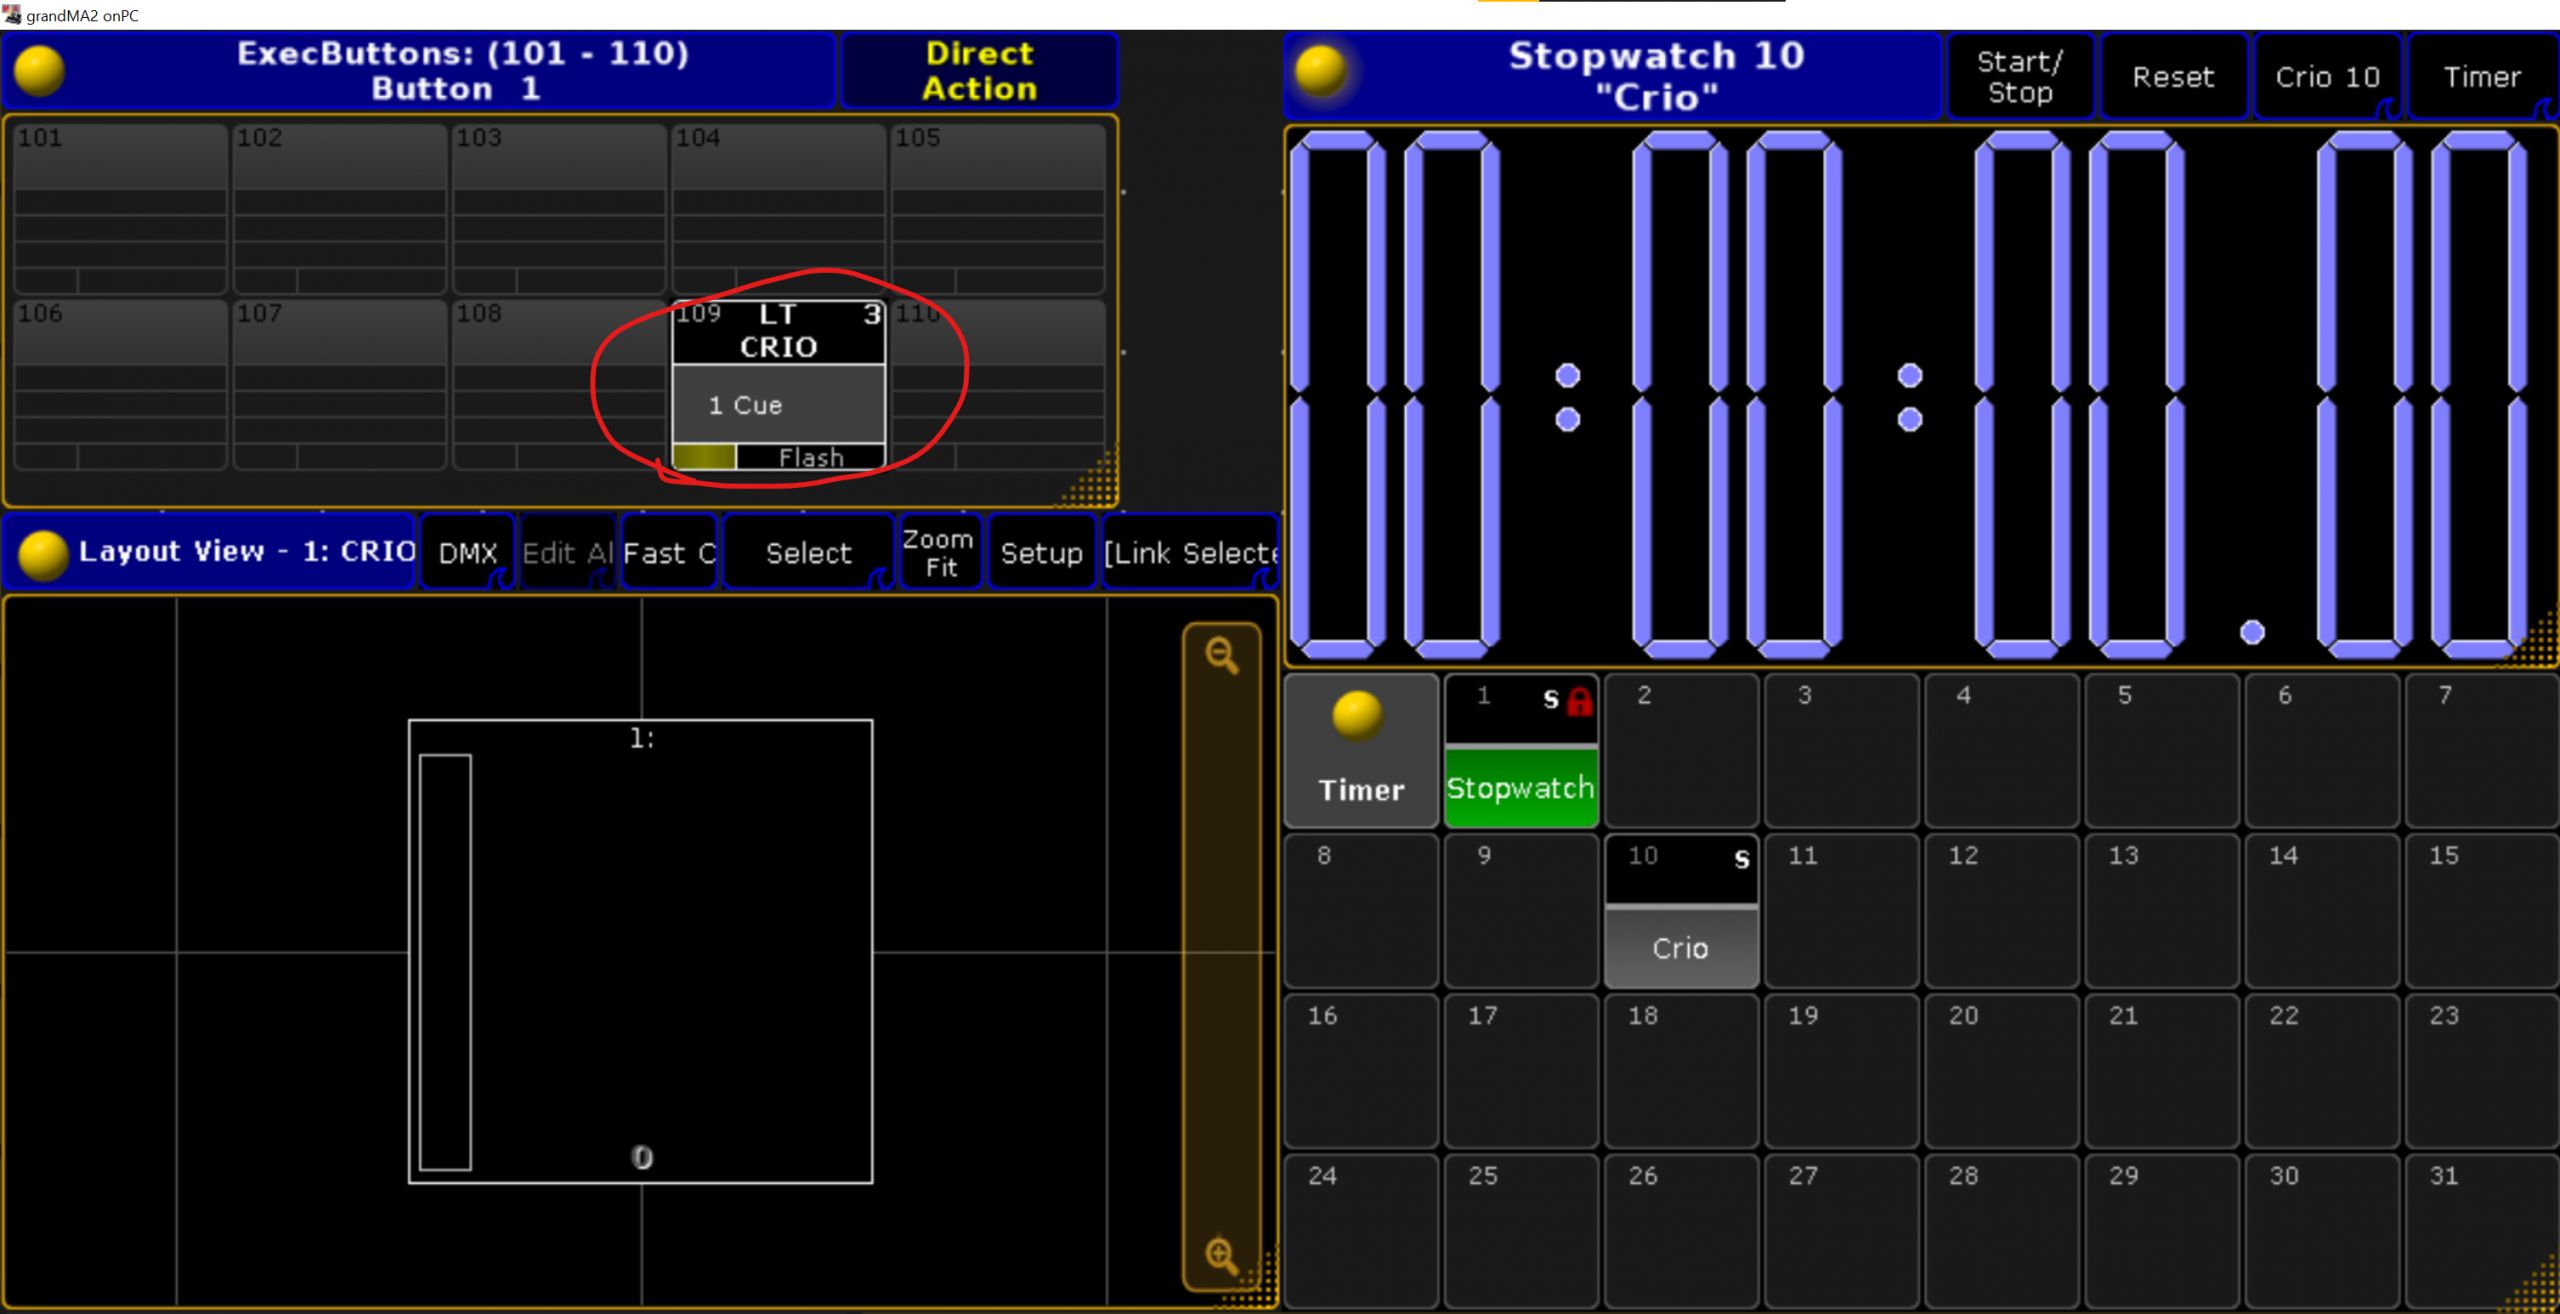Click empty executor button 105
The image size is (2560, 1314).
coord(998,209)
